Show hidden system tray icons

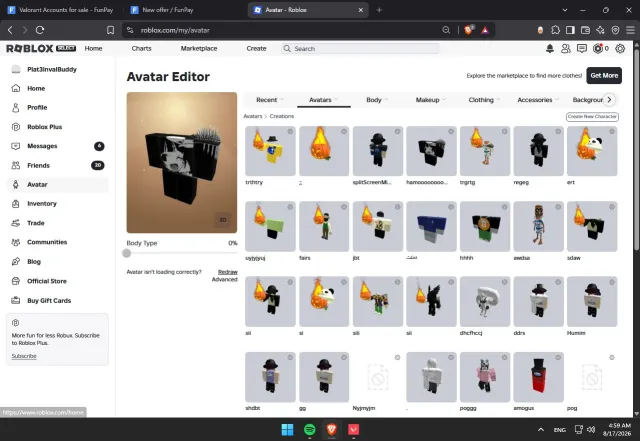point(541,430)
